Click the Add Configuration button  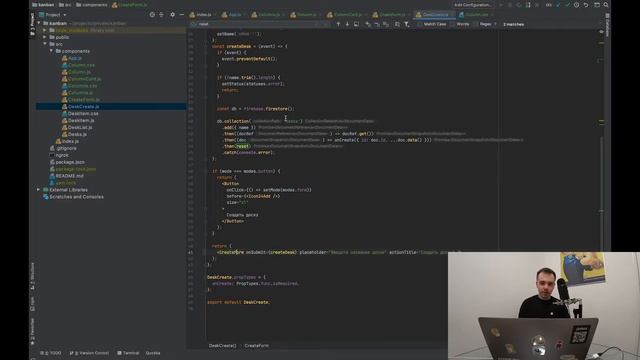473,5
